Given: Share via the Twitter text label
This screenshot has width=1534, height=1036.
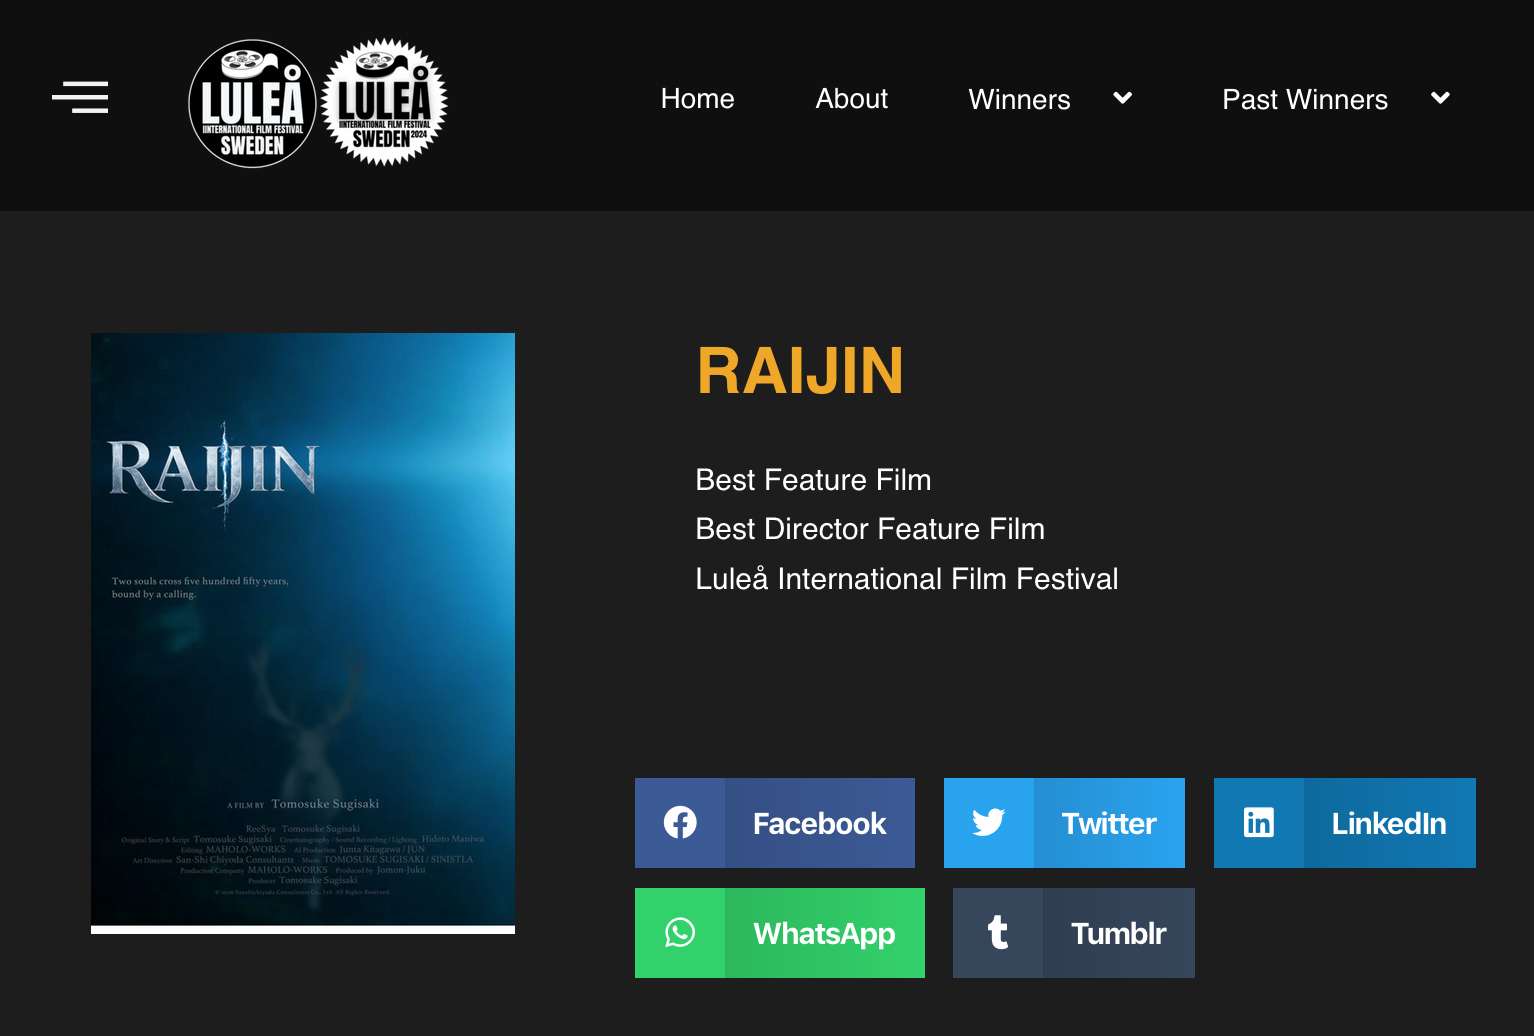Looking at the screenshot, I should pos(1109,823).
